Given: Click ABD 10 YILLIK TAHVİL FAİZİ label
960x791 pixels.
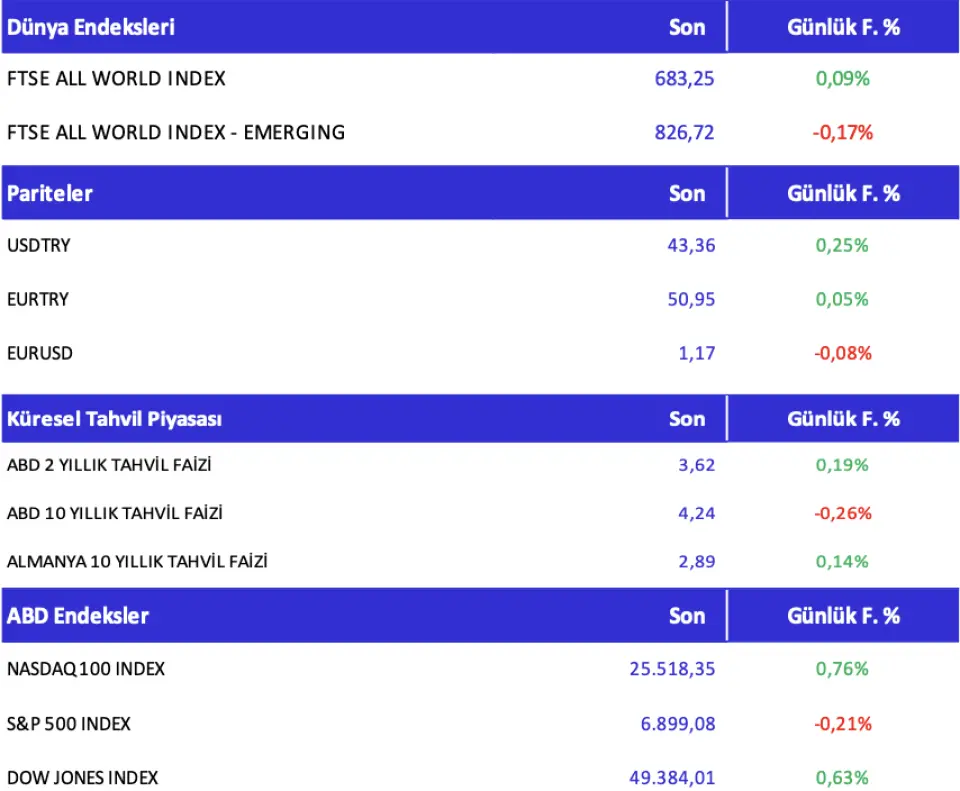Looking at the screenshot, I should pyautogui.click(x=114, y=513).
